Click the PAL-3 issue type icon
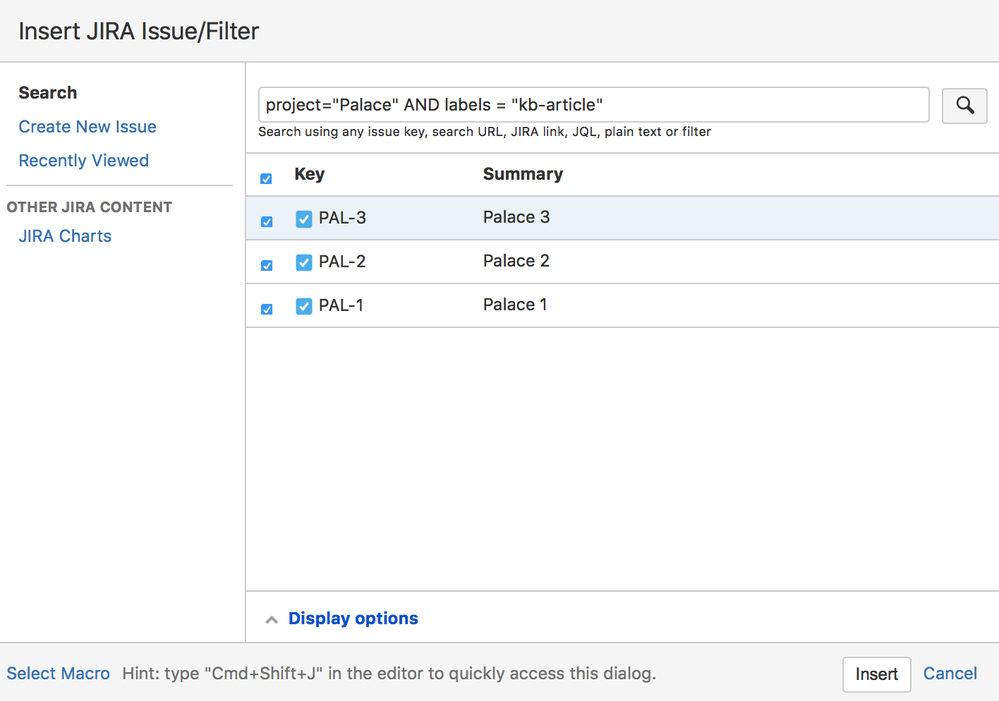This screenshot has height=701, width=999. tap(304, 219)
